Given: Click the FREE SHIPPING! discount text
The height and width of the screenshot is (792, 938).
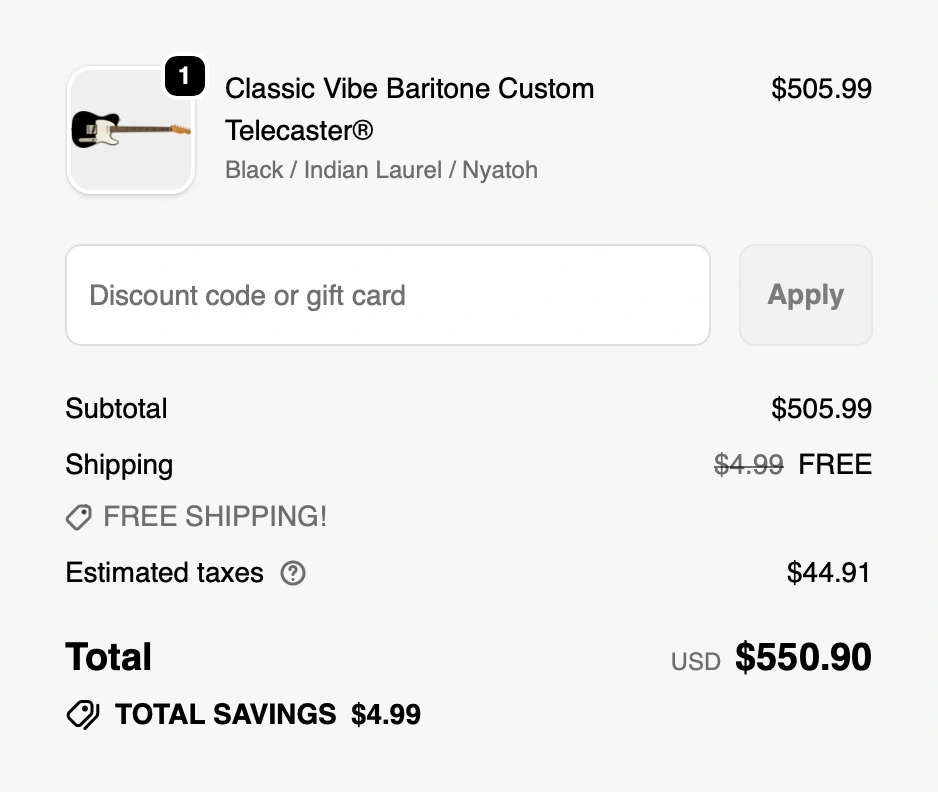Looking at the screenshot, I should 215,517.
